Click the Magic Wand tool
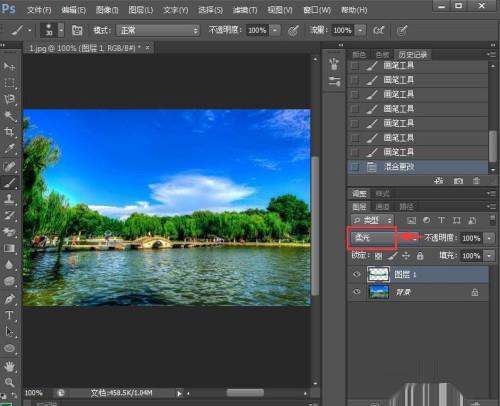The width and height of the screenshot is (500, 406). (x=9, y=116)
